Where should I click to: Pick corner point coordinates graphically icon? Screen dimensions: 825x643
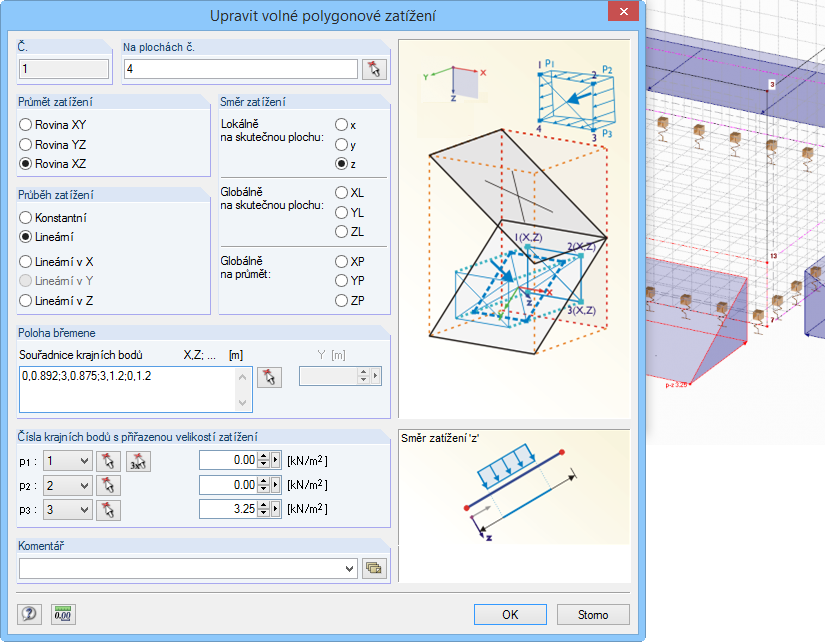(269, 377)
